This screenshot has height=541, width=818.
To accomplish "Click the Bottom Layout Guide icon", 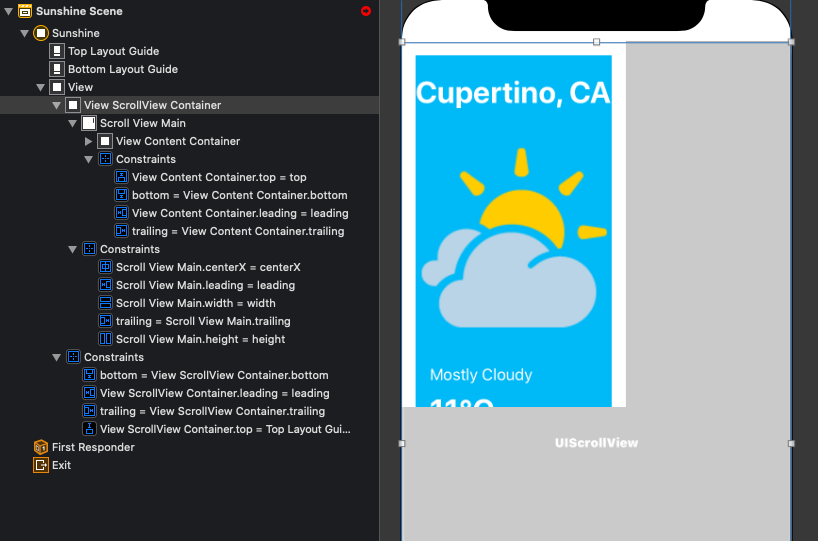I will 57,69.
